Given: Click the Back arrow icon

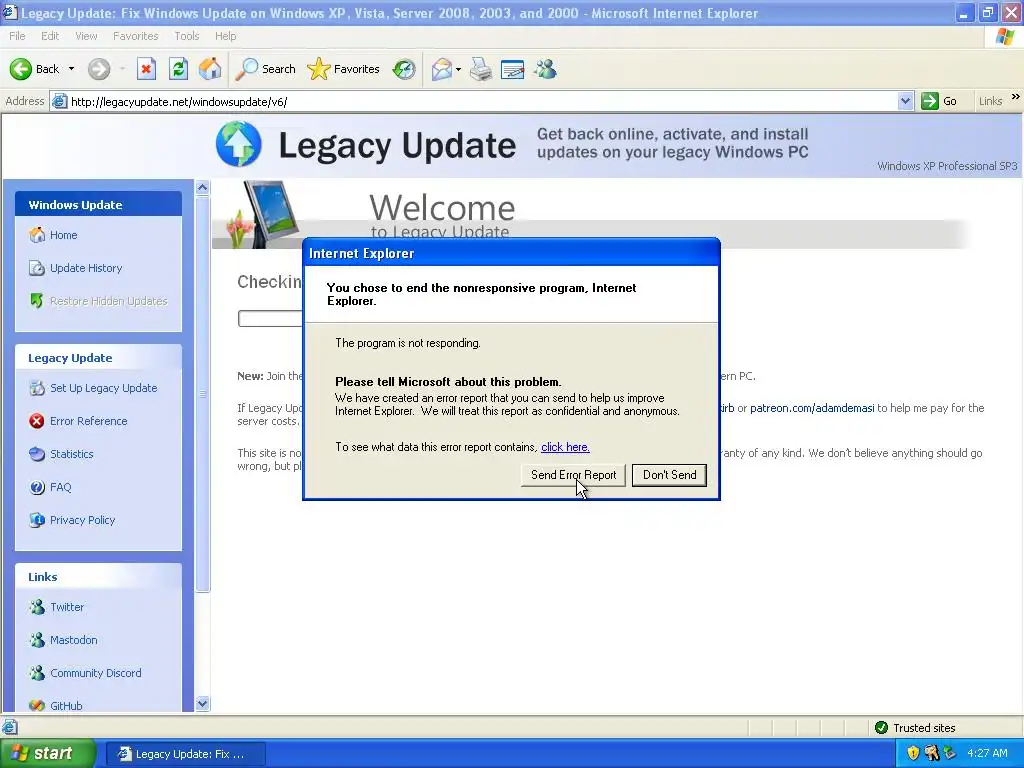Looking at the screenshot, I should pos(21,69).
